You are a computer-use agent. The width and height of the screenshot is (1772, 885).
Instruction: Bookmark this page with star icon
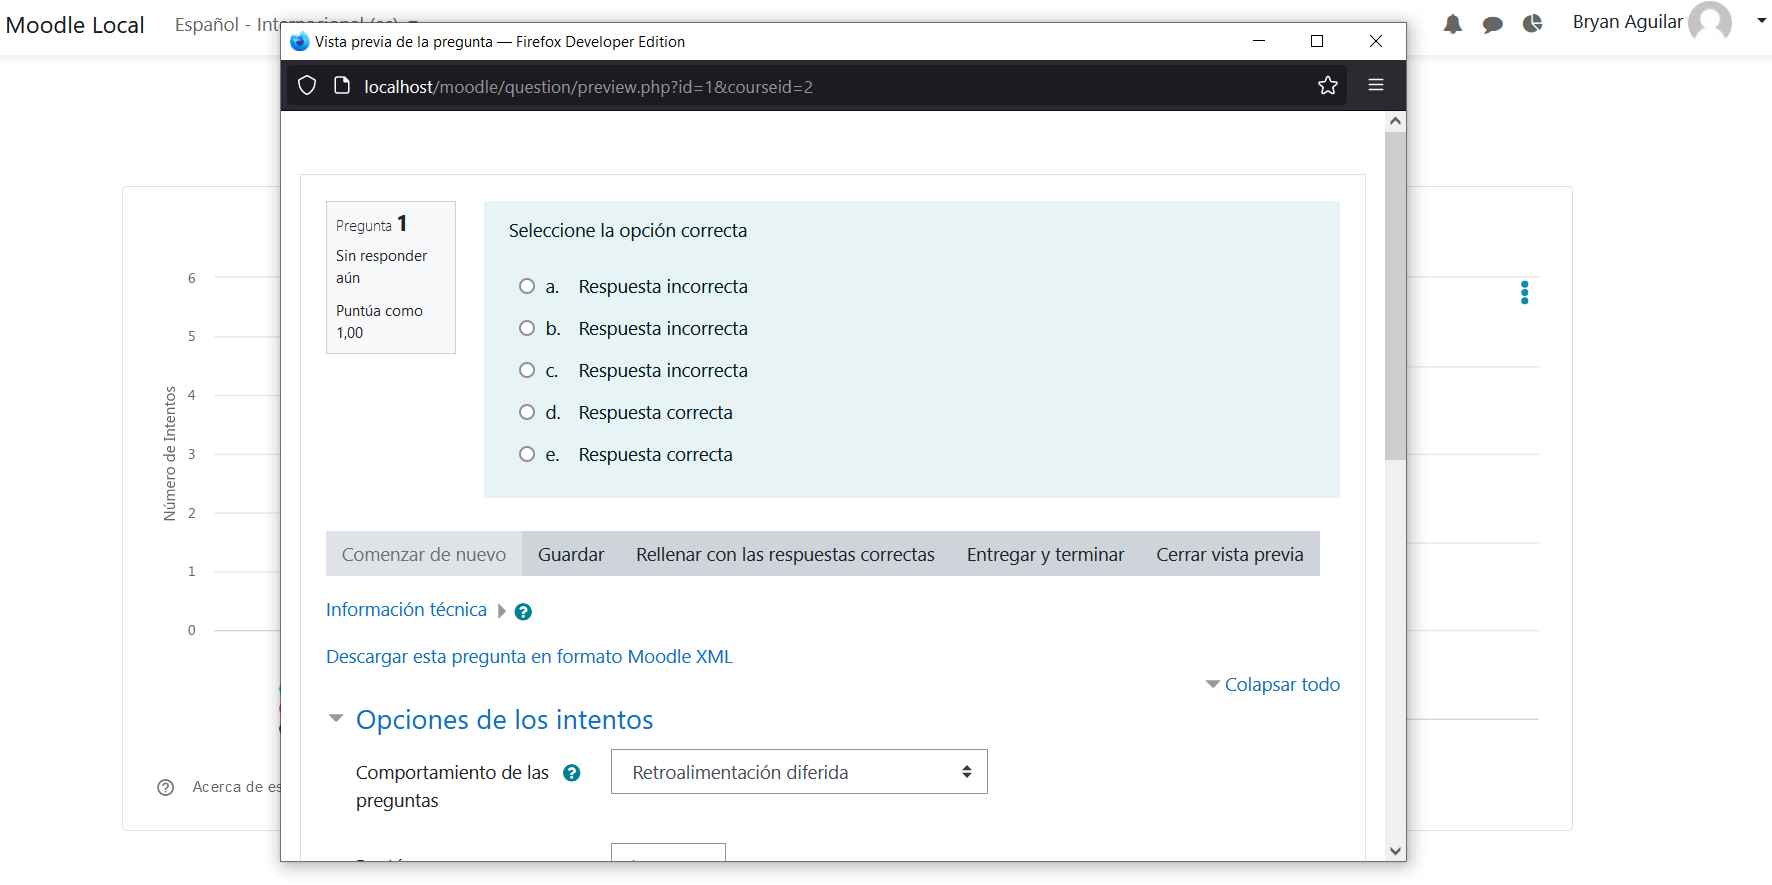click(1327, 86)
